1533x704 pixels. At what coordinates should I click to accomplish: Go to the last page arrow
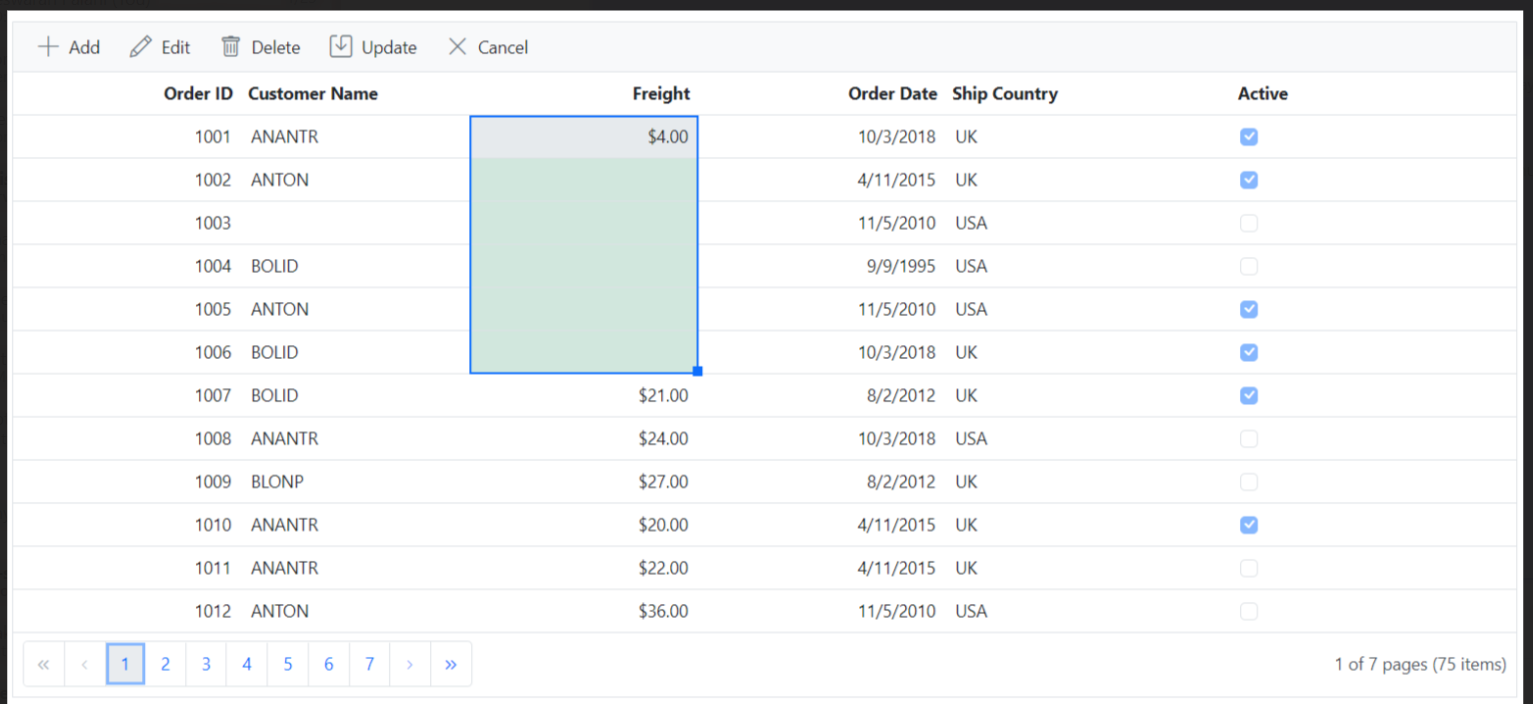click(x=451, y=664)
